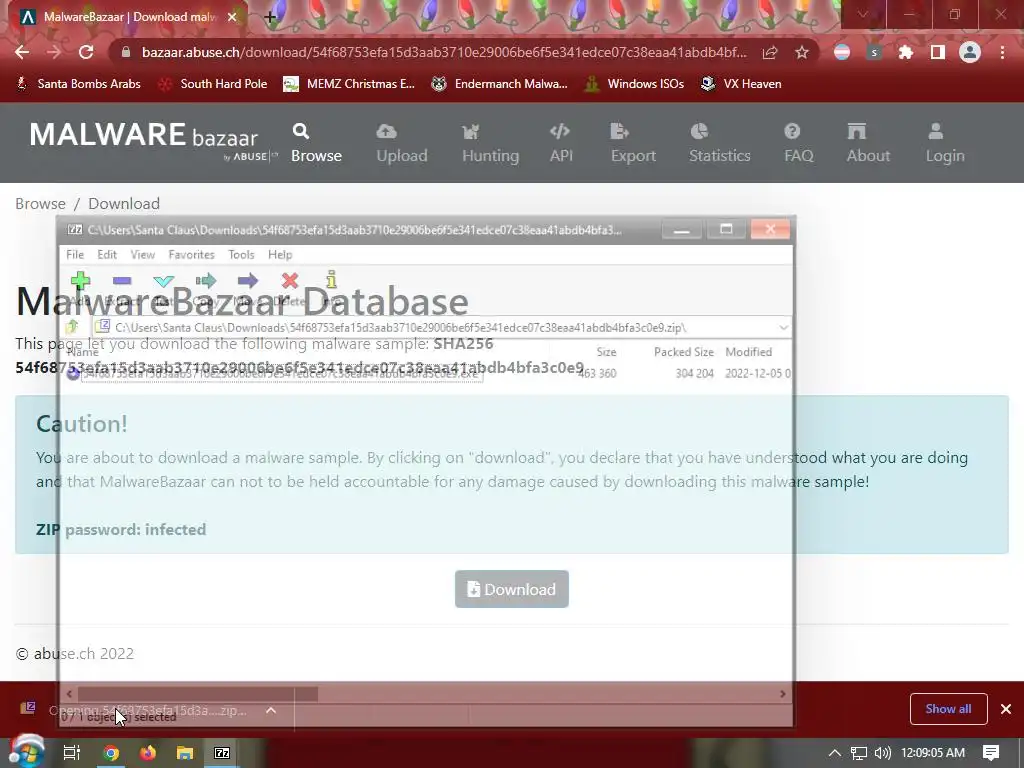Open File Explorer from the taskbar

tap(185, 753)
